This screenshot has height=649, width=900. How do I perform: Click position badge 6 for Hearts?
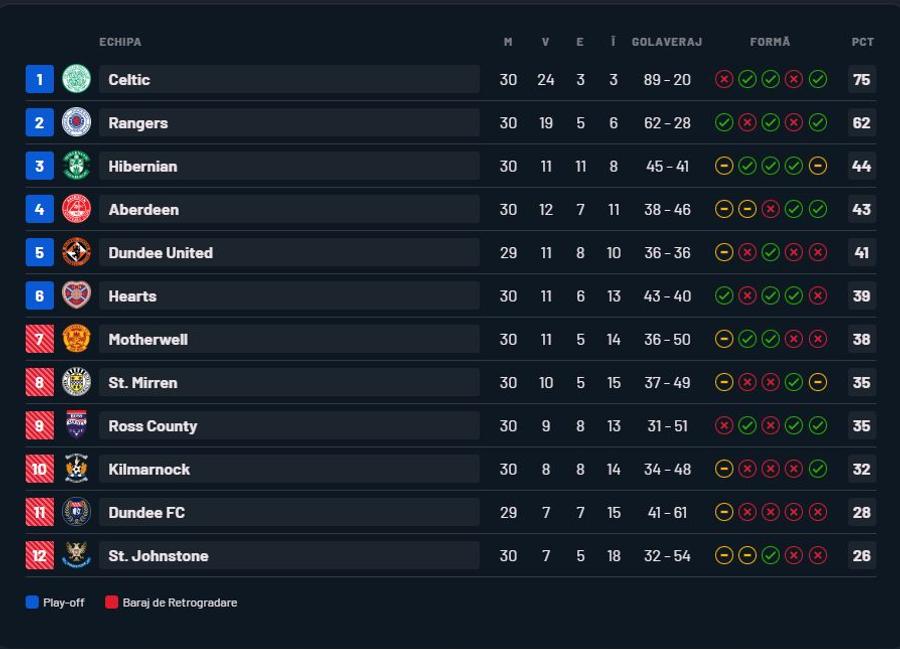pos(40,296)
